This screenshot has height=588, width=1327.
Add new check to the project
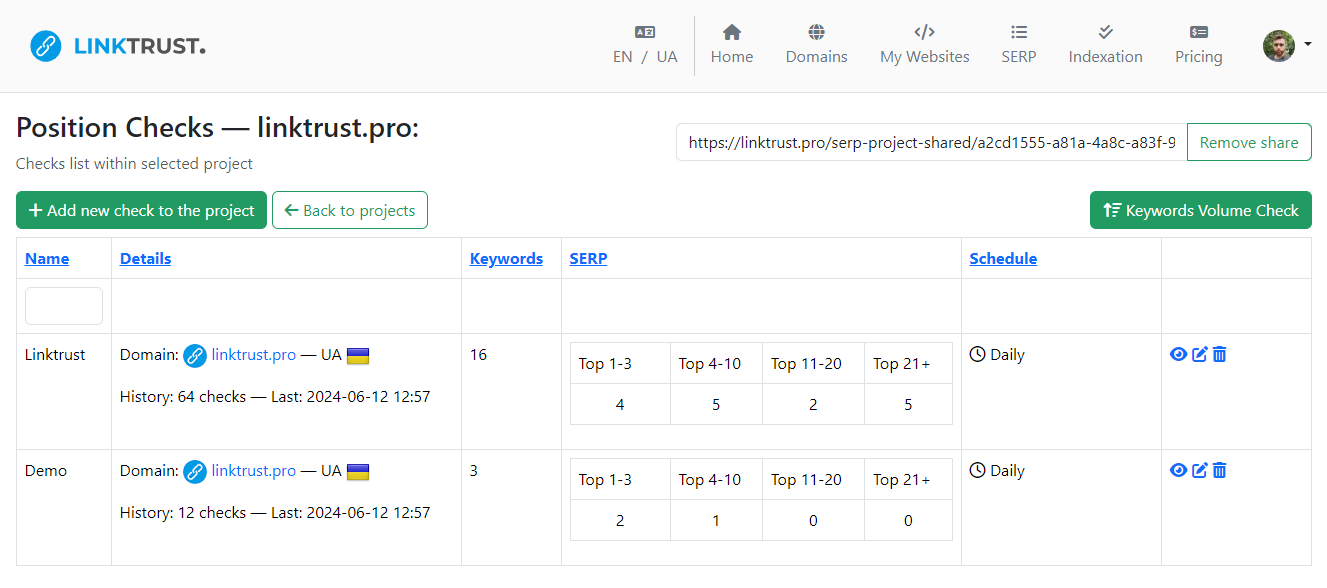(x=141, y=210)
